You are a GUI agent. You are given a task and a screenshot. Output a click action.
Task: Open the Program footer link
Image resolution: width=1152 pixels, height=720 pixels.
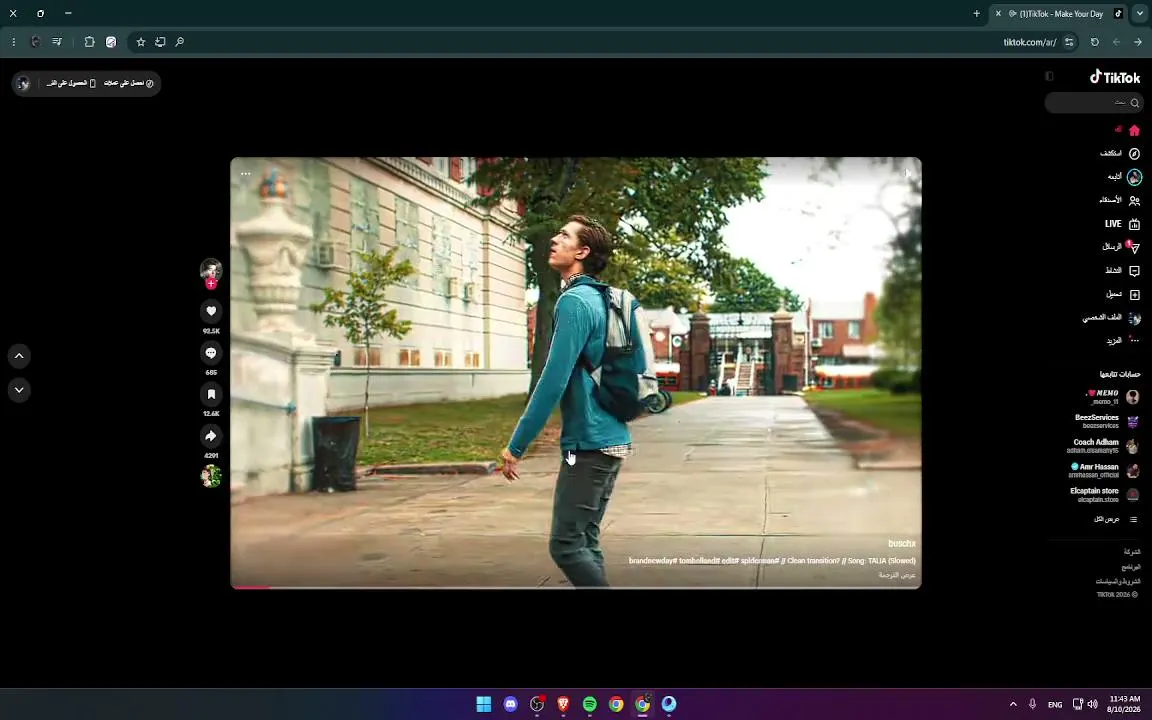click(x=1131, y=567)
